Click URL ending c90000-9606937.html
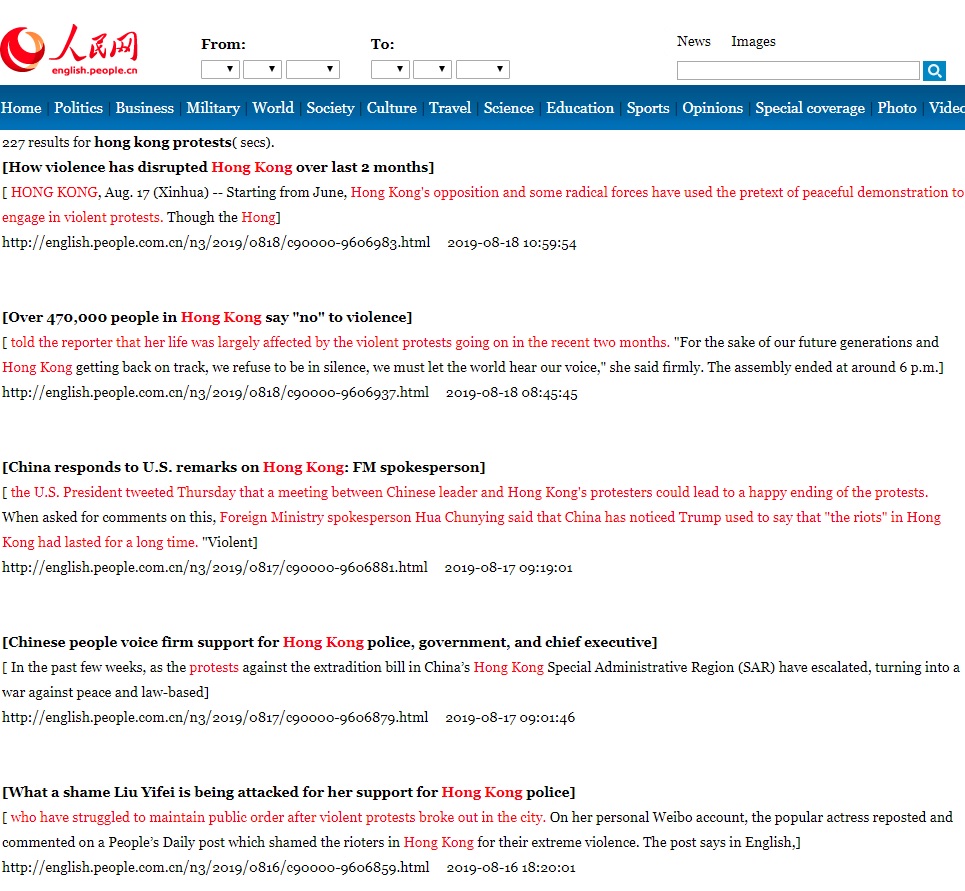This screenshot has width=965, height=891. 215,393
